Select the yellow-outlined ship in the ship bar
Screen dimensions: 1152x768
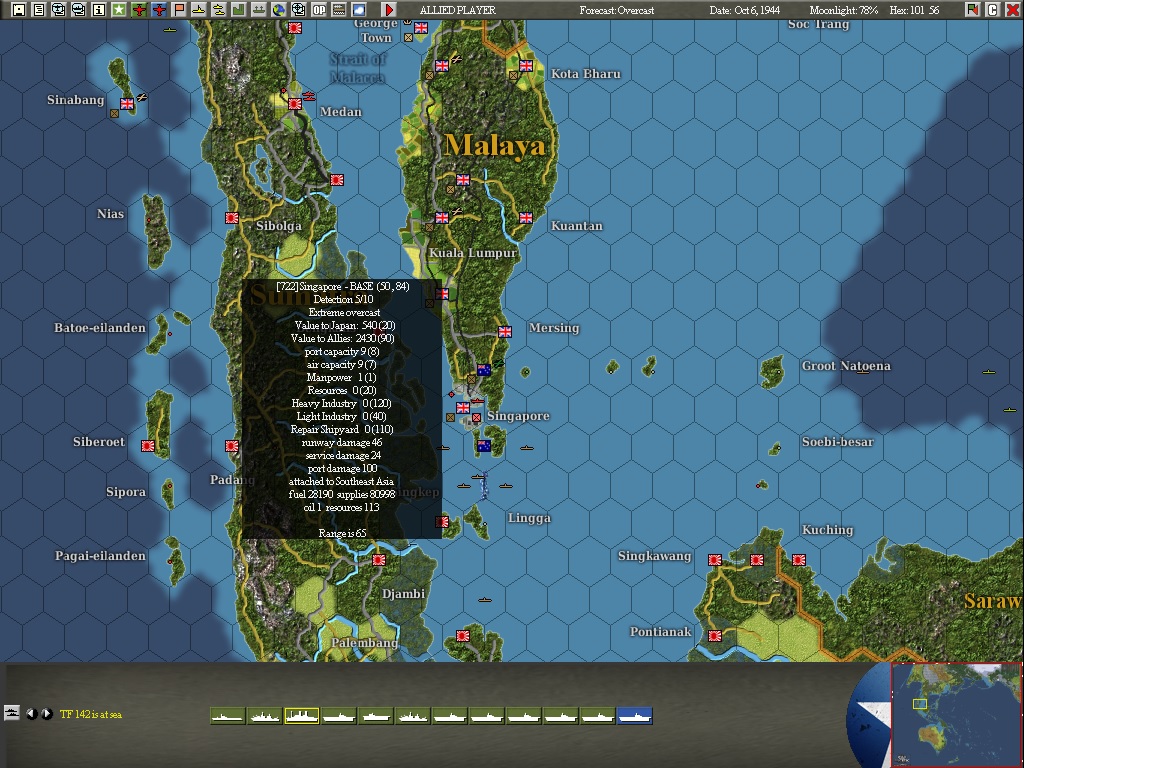point(301,715)
